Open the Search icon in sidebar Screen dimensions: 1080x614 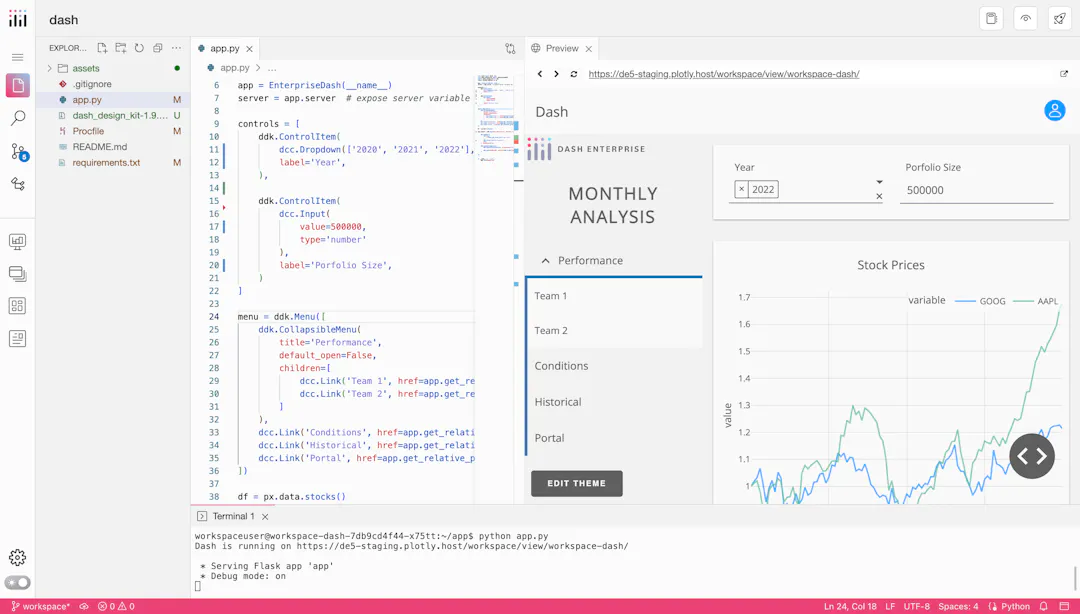pyautogui.click(x=18, y=118)
